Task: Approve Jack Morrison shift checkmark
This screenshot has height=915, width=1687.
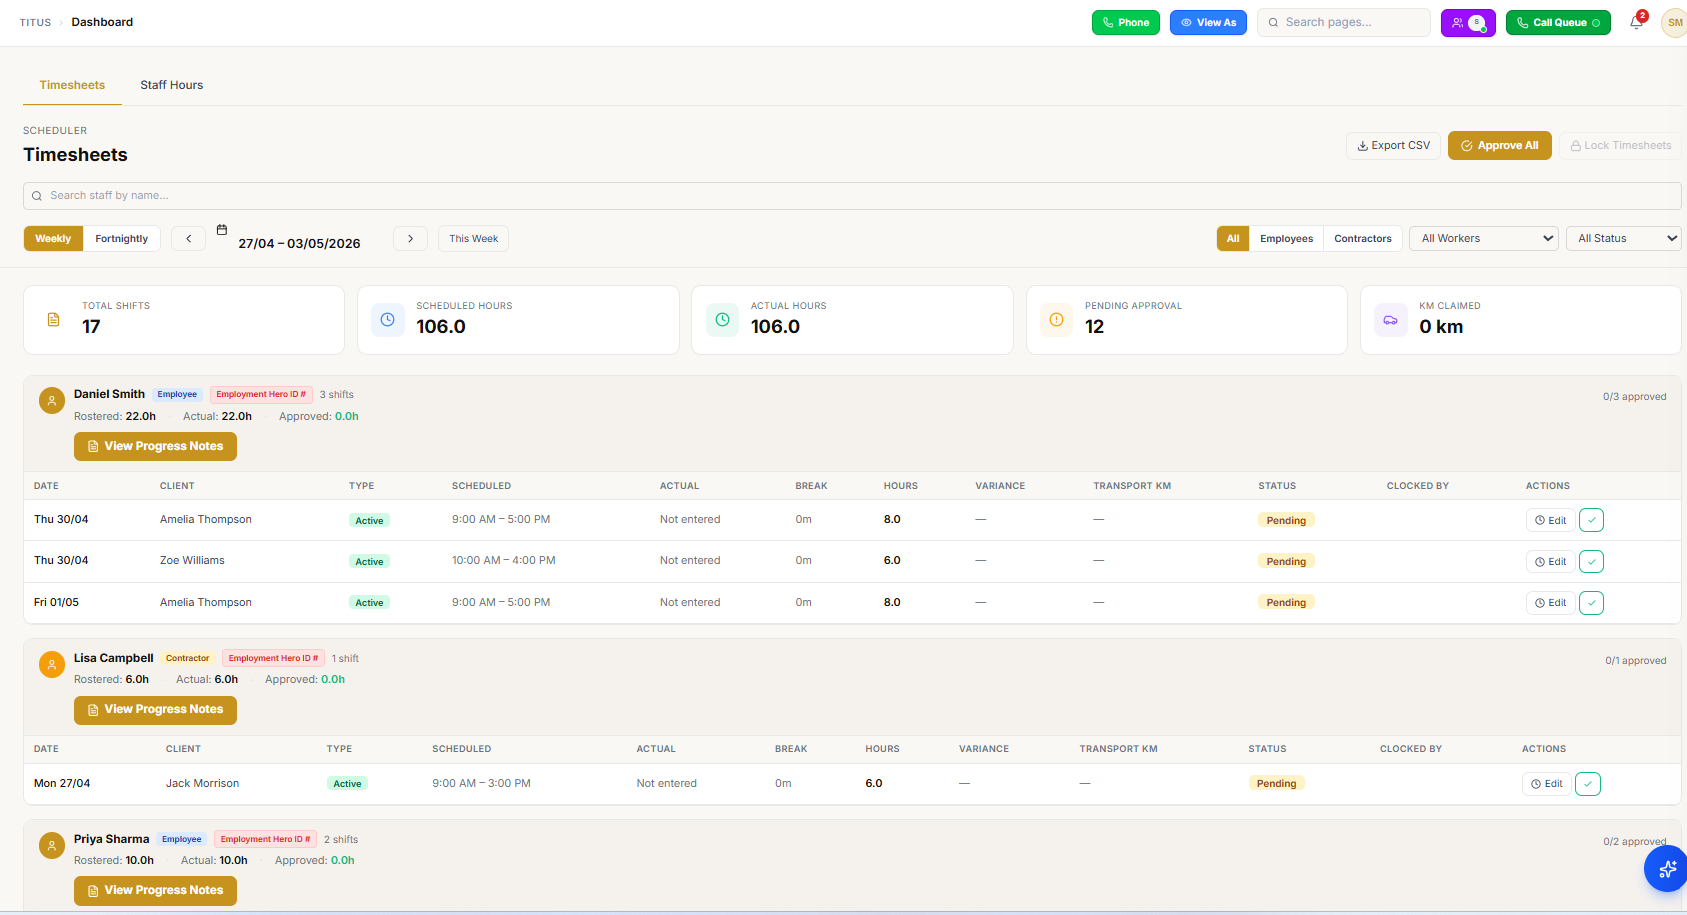Action: (1588, 784)
